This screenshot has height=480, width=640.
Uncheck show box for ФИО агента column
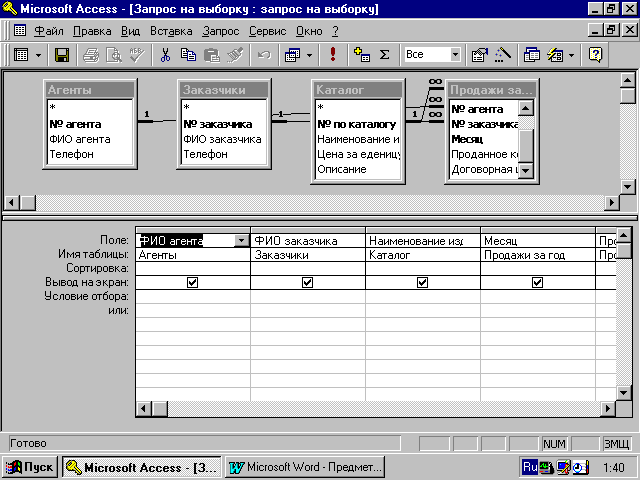coord(192,282)
